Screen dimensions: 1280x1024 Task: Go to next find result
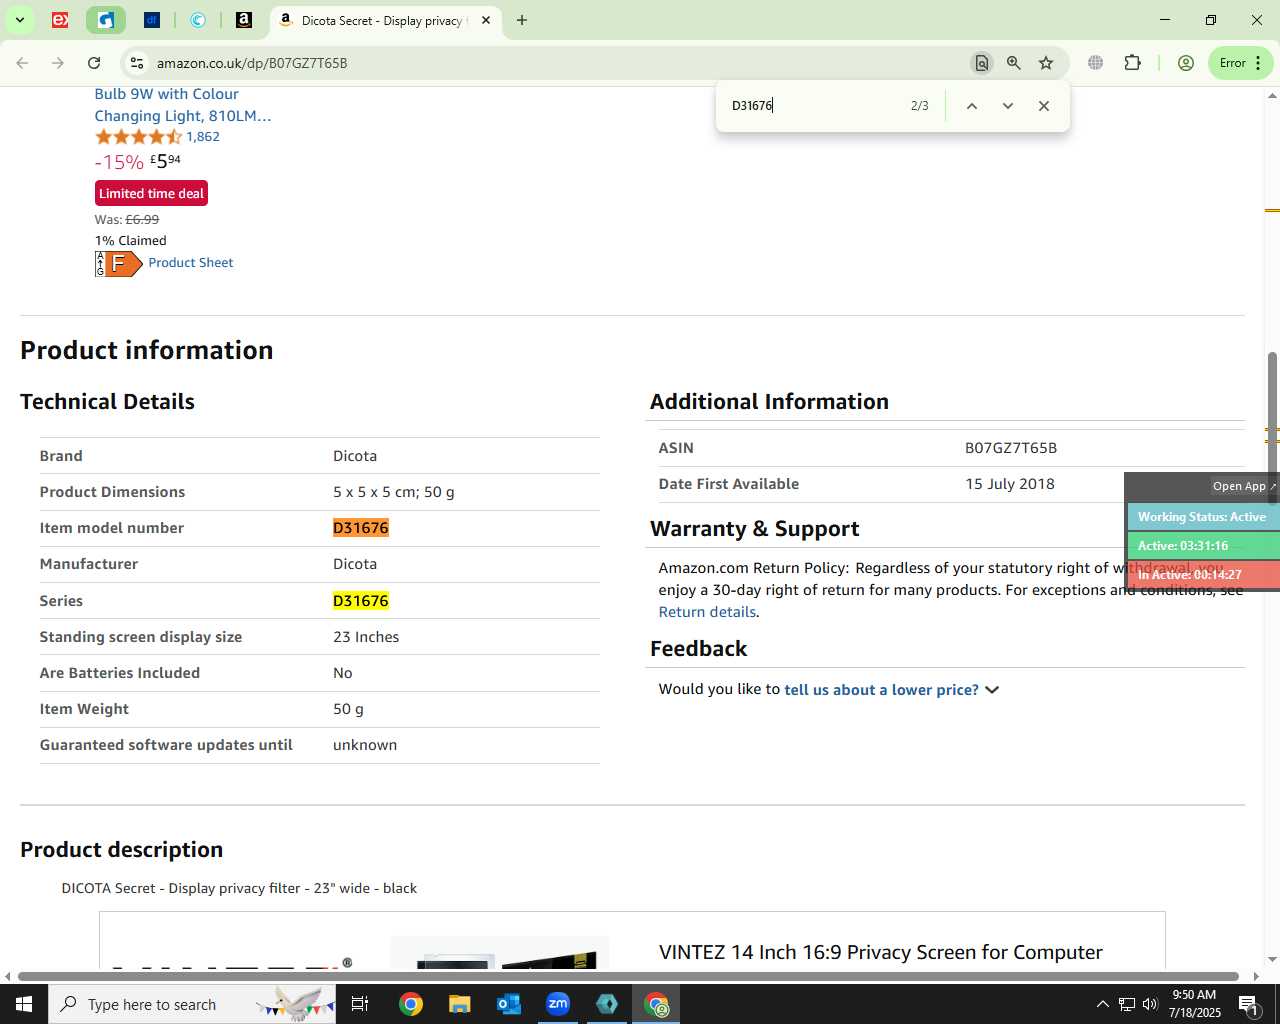tap(1008, 106)
